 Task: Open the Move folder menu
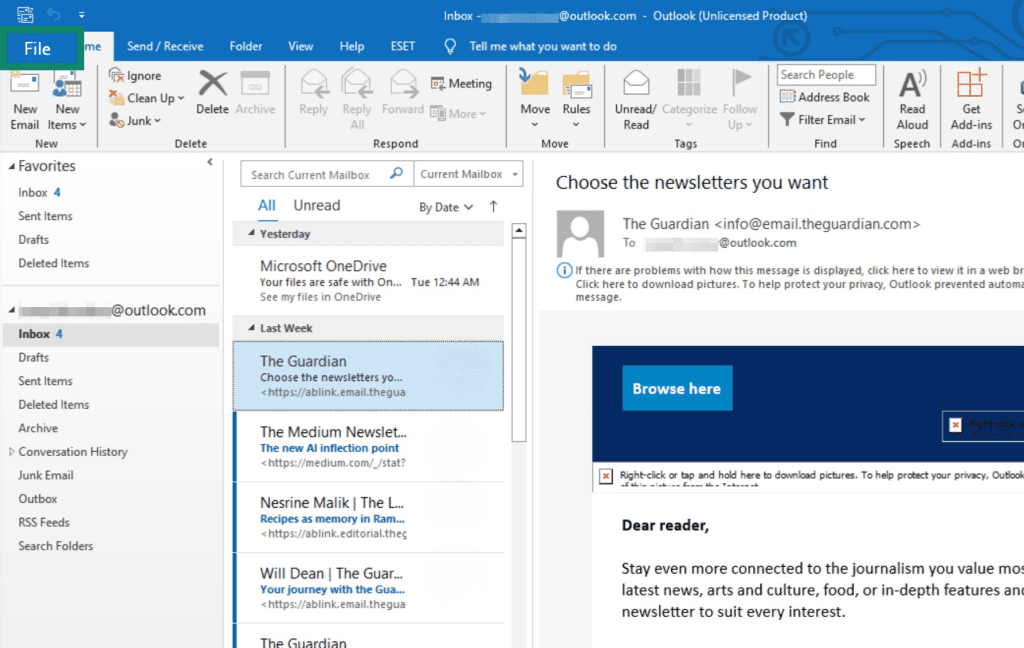535,99
